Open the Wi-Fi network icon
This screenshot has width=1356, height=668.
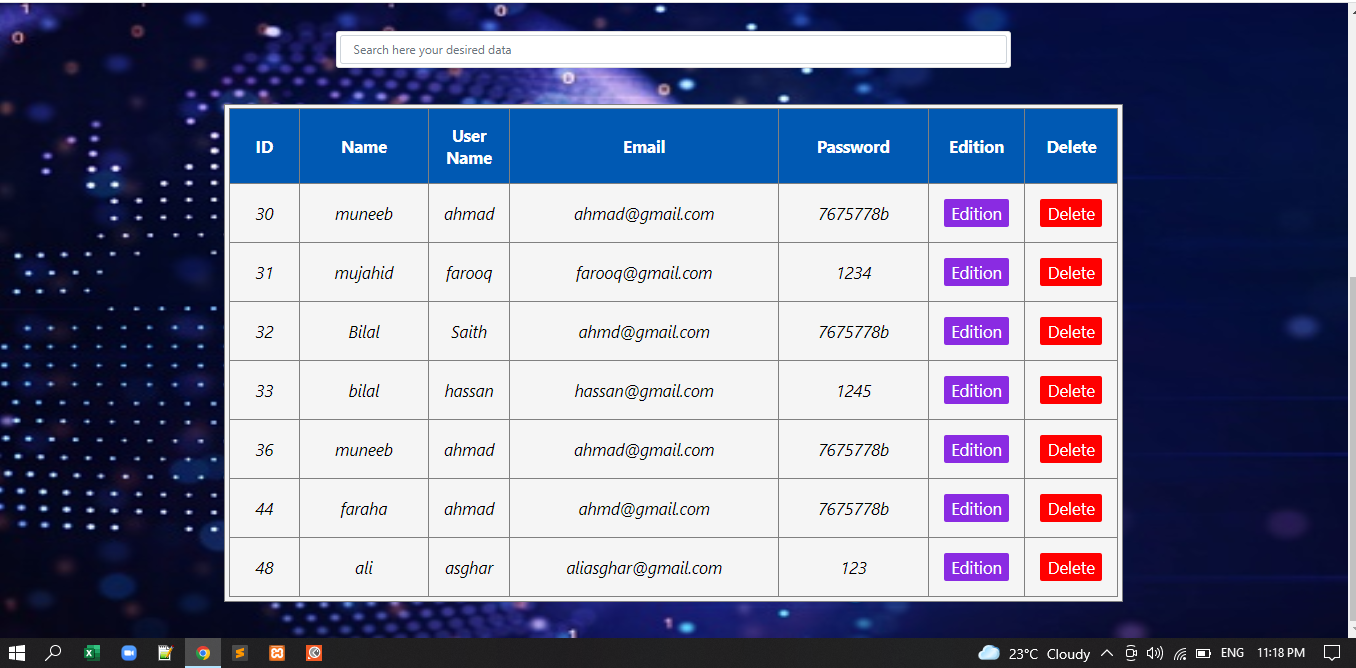(1180, 653)
